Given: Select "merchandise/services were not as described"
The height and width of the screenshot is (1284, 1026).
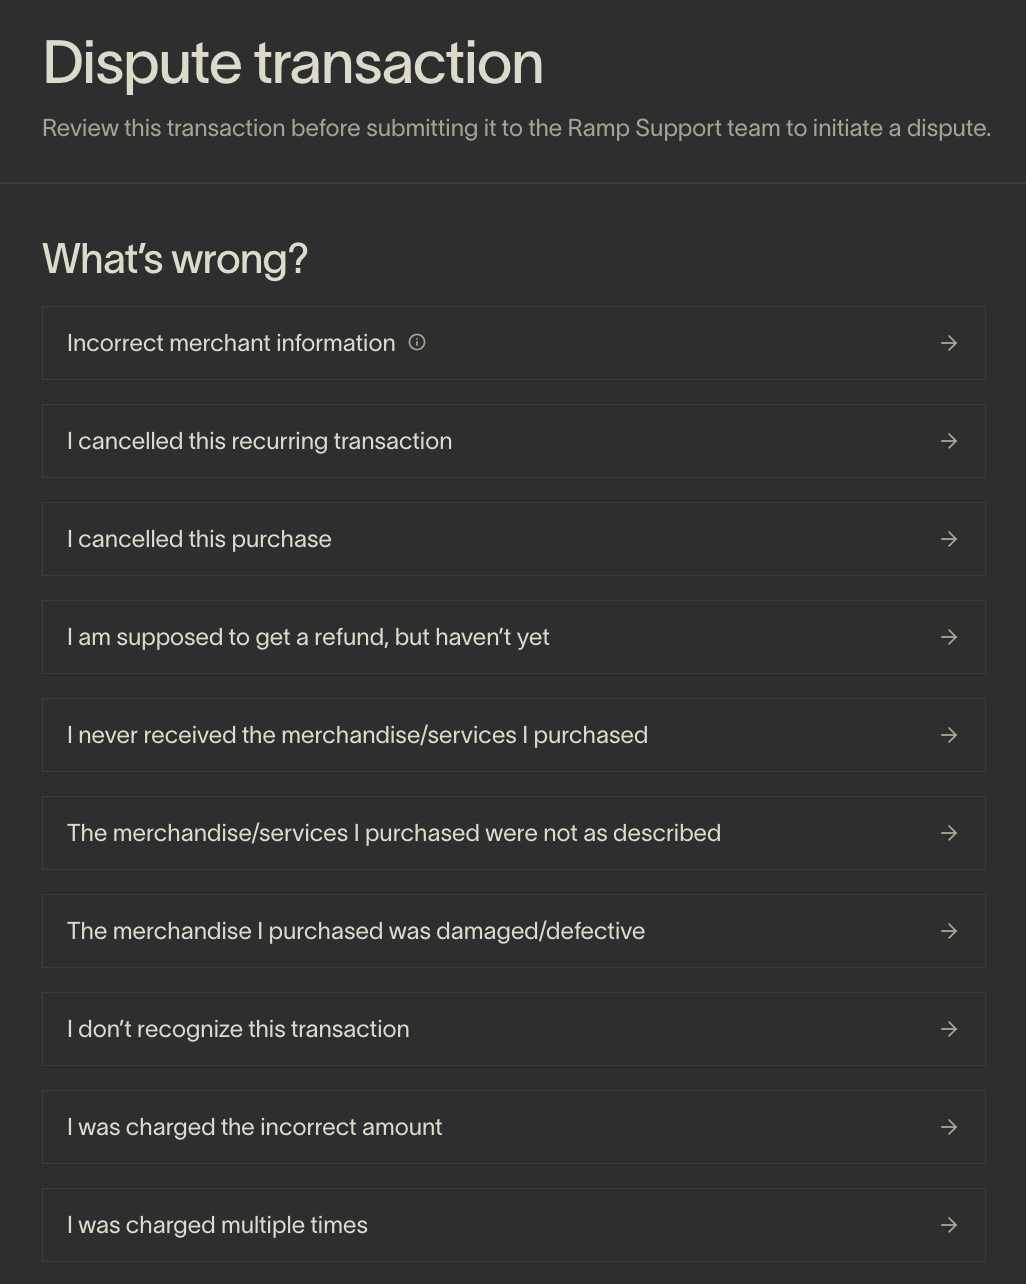Looking at the screenshot, I should coord(393,833).
